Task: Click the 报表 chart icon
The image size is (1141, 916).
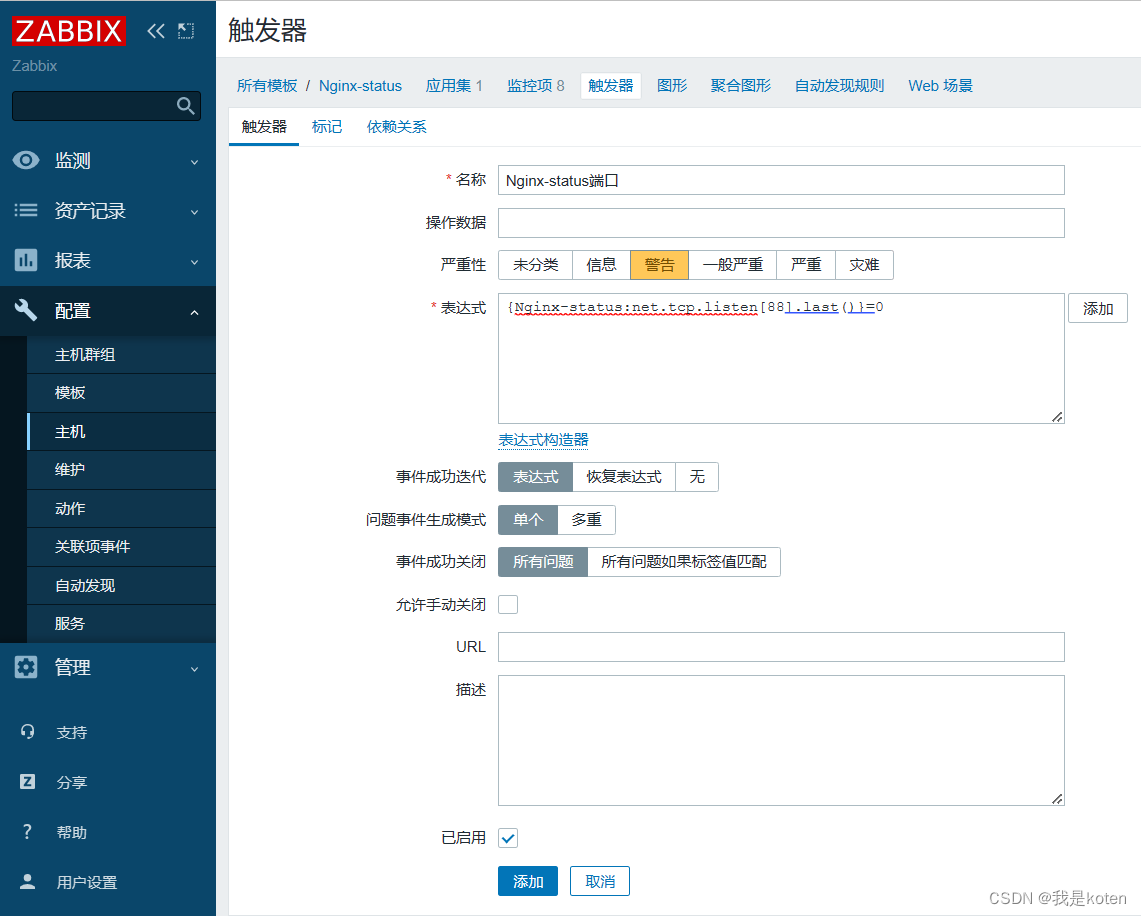Action: click(x=26, y=261)
